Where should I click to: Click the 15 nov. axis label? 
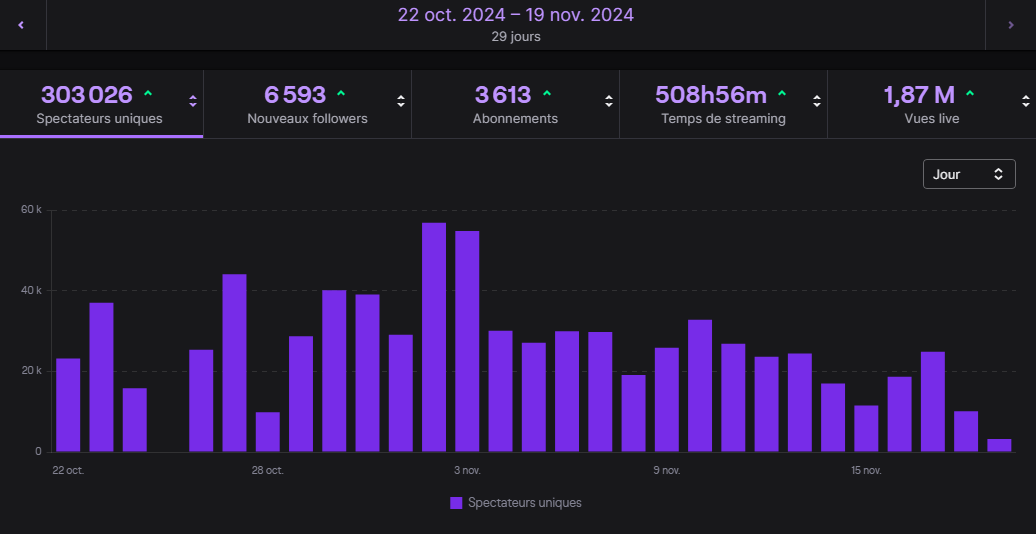point(866,471)
